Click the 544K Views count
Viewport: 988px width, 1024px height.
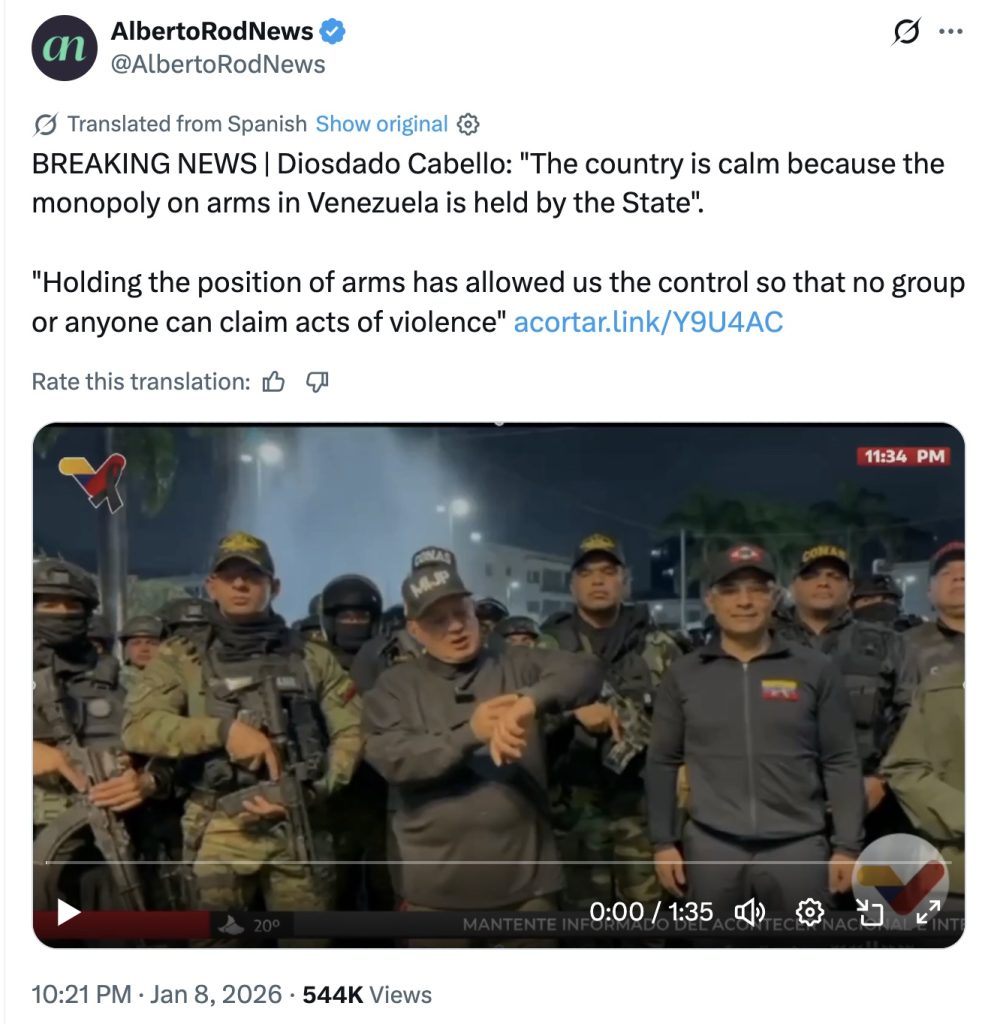tap(367, 994)
